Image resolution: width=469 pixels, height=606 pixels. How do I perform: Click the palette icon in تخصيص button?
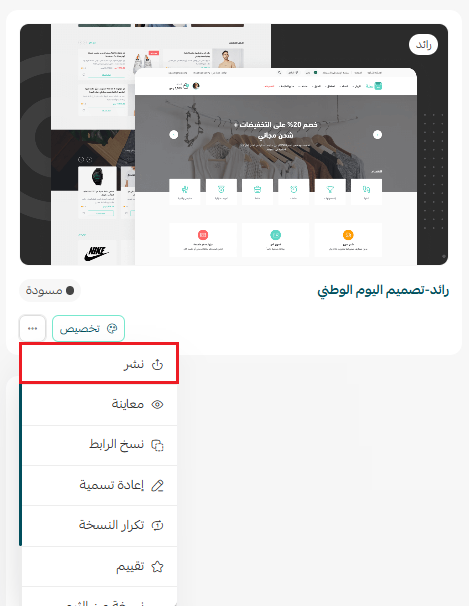pyautogui.click(x=112, y=329)
